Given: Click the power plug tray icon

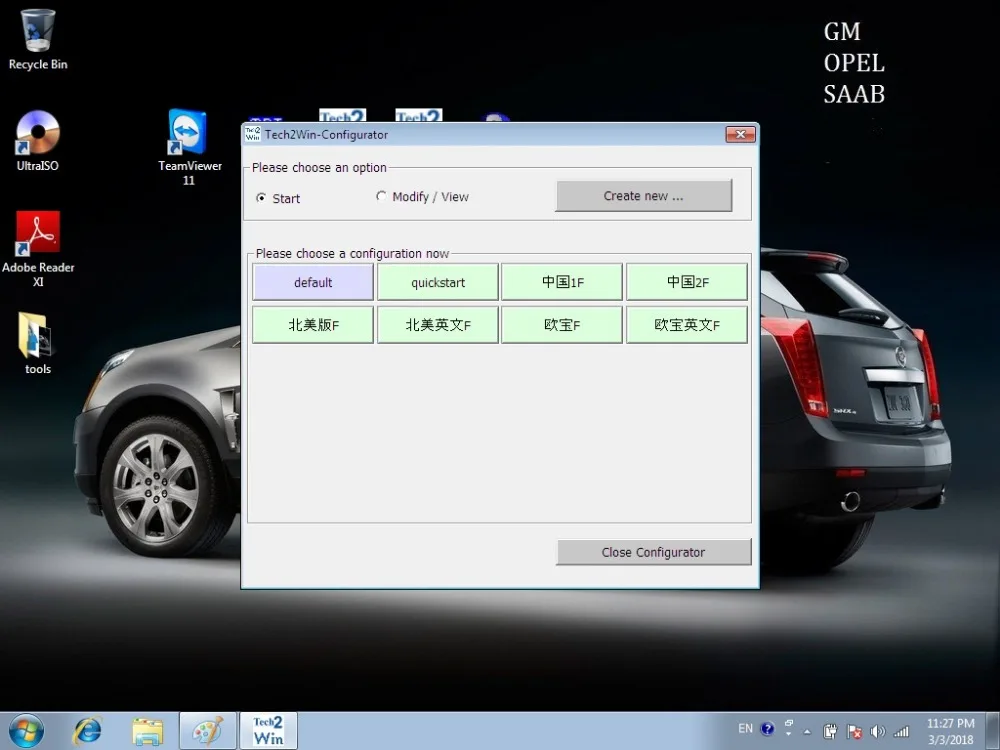Looking at the screenshot, I should click(830, 732).
